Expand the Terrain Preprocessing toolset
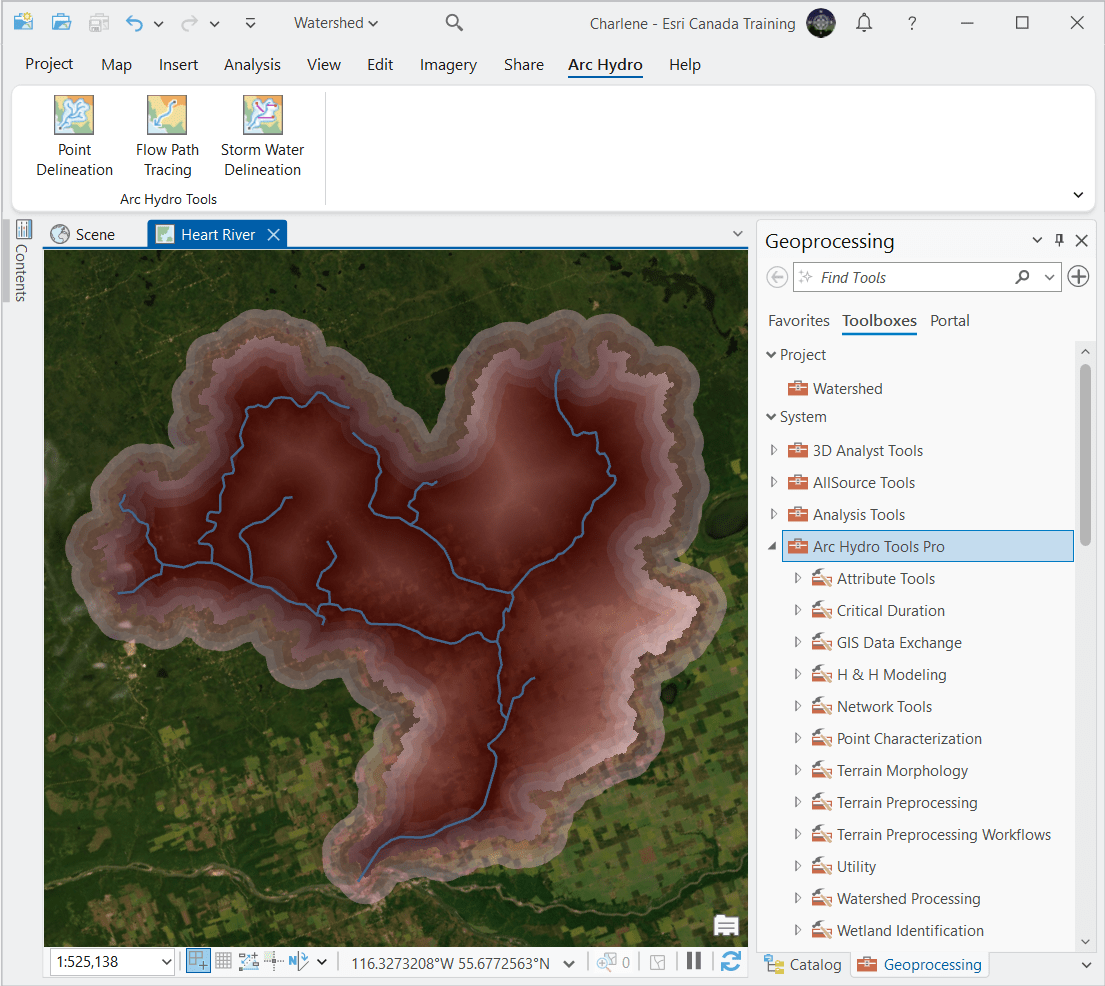1105x986 pixels. (x=798, y=802)
